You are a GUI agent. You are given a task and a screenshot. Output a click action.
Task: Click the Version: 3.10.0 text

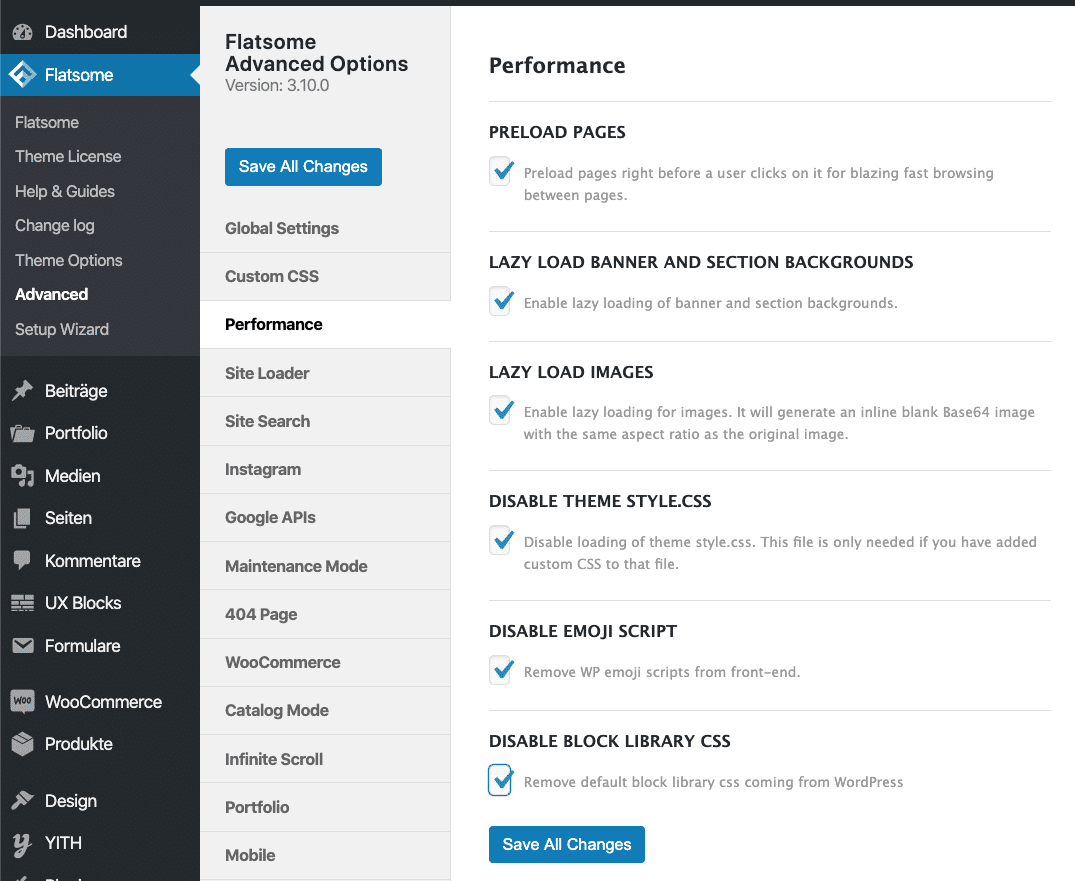[x=277, y=86]
